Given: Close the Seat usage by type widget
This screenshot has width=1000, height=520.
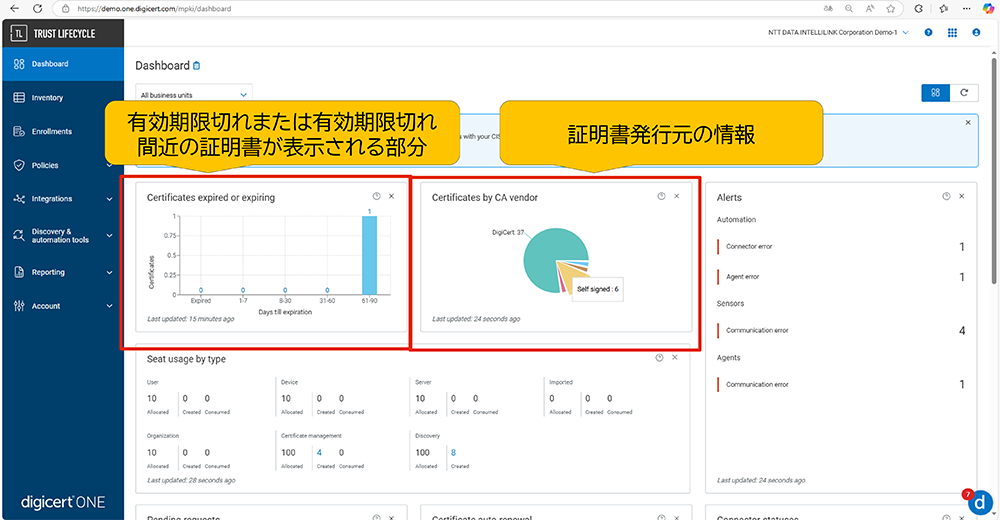Looking at the screenshot, I should pos(675,358).
